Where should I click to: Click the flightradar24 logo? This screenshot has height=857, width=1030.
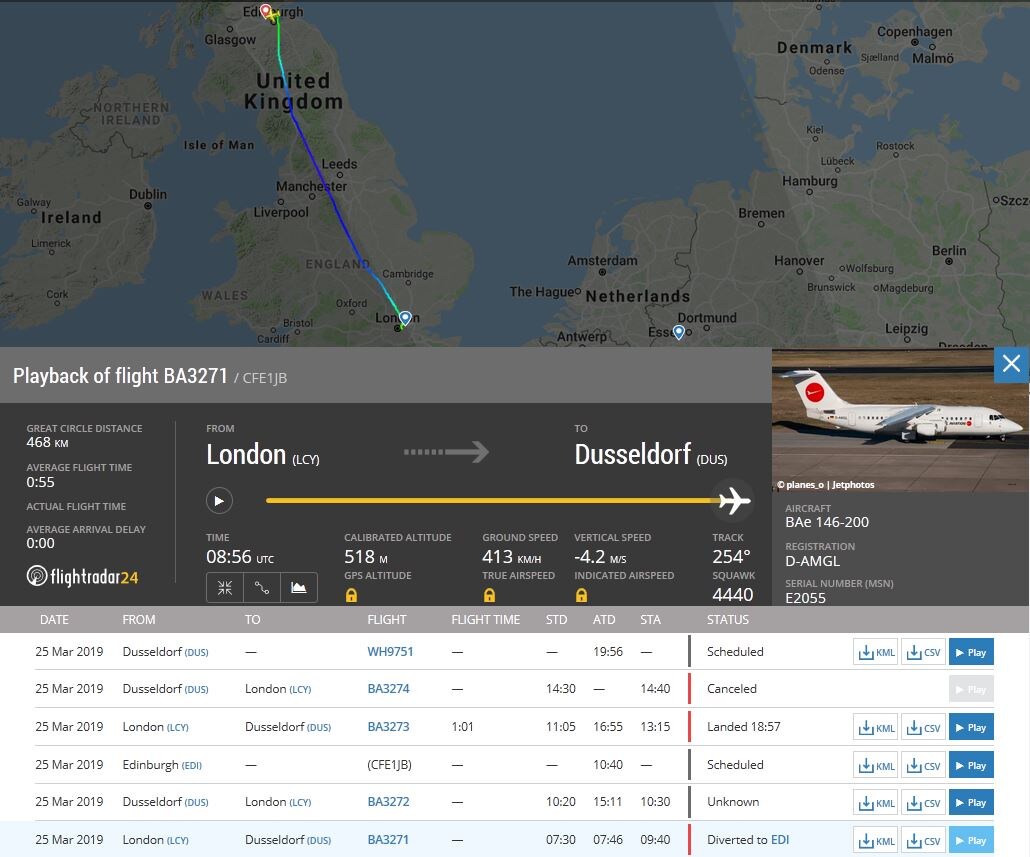pos(82,577)
